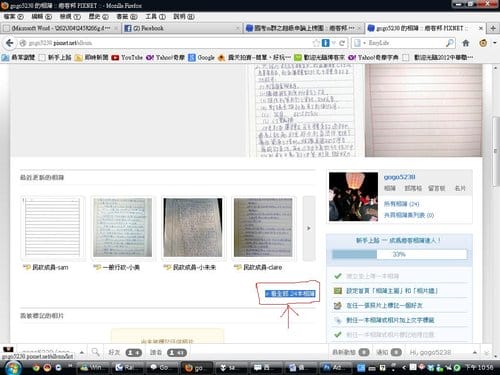The image size is (500, 375).
Task: Click the 'Go...' chat taskbar button
Action: click(163, 368)
